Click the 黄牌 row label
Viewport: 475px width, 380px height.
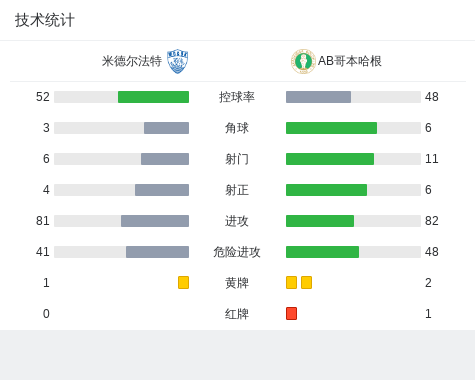pyautogui.click(x=237, y=283)
